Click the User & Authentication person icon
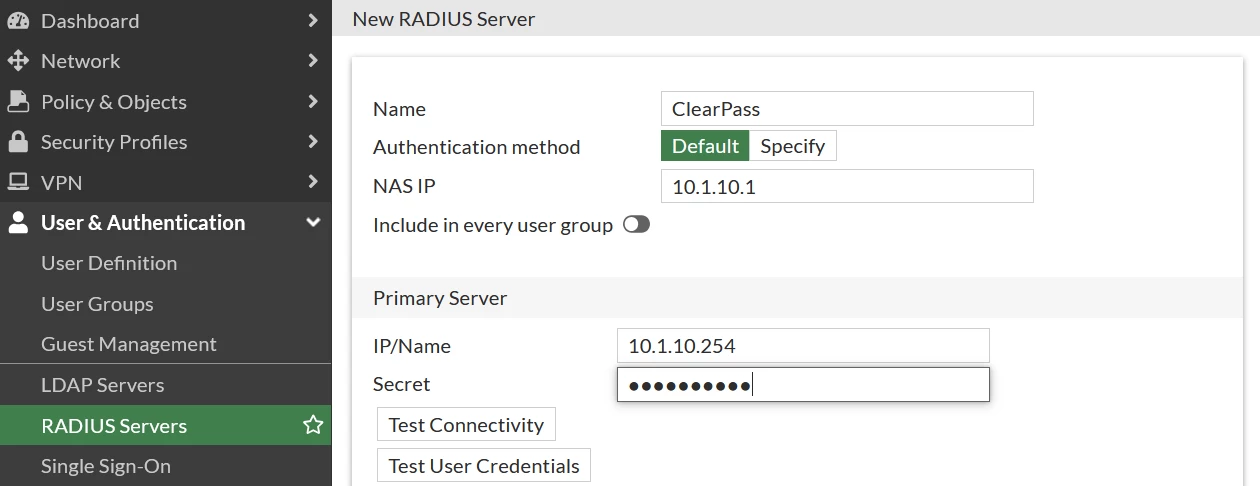1260x486 pixels. tap(18, 223)
